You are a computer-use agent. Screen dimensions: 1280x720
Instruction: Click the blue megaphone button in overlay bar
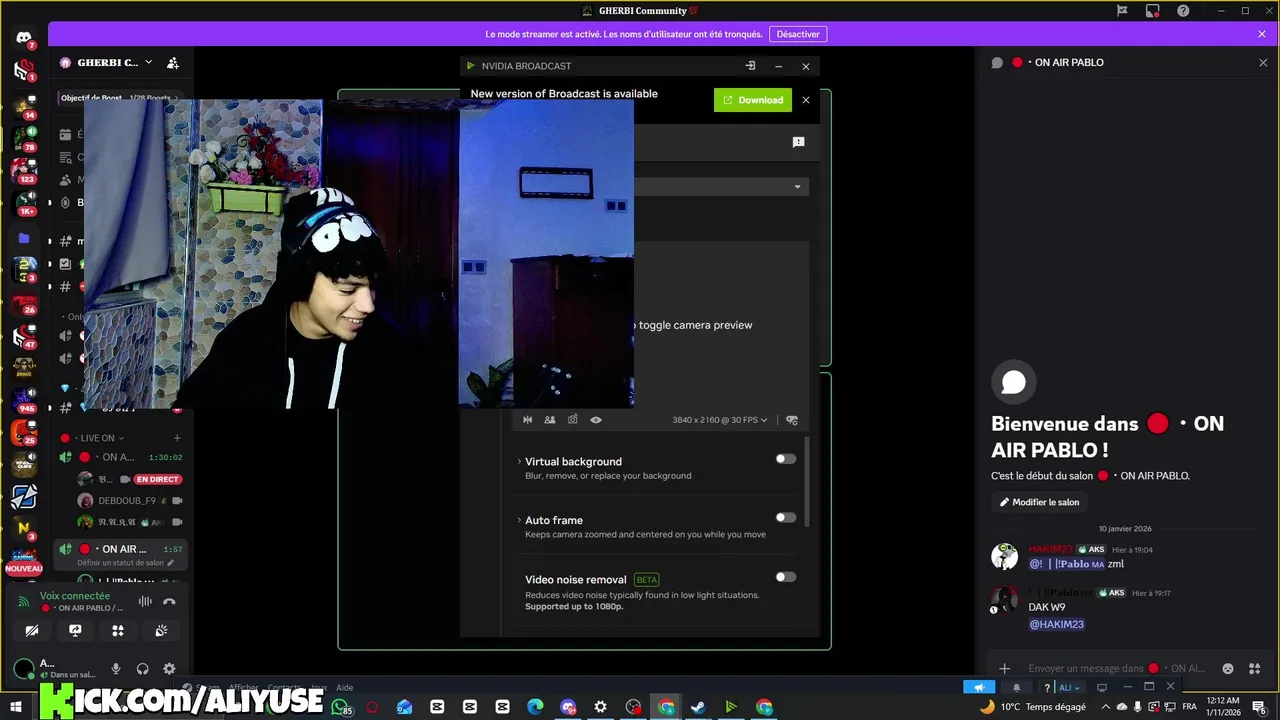[x=979, y=687]
